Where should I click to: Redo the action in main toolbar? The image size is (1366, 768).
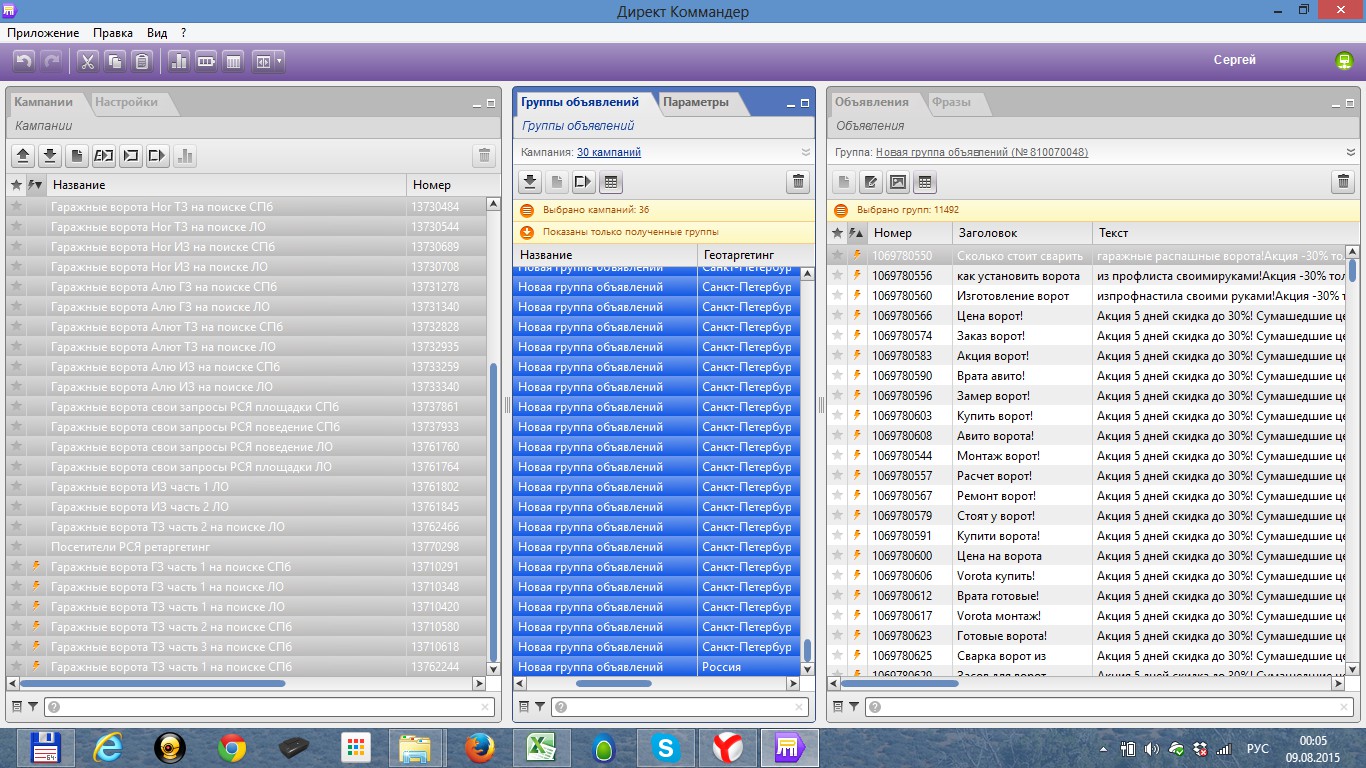pos(51,62)
